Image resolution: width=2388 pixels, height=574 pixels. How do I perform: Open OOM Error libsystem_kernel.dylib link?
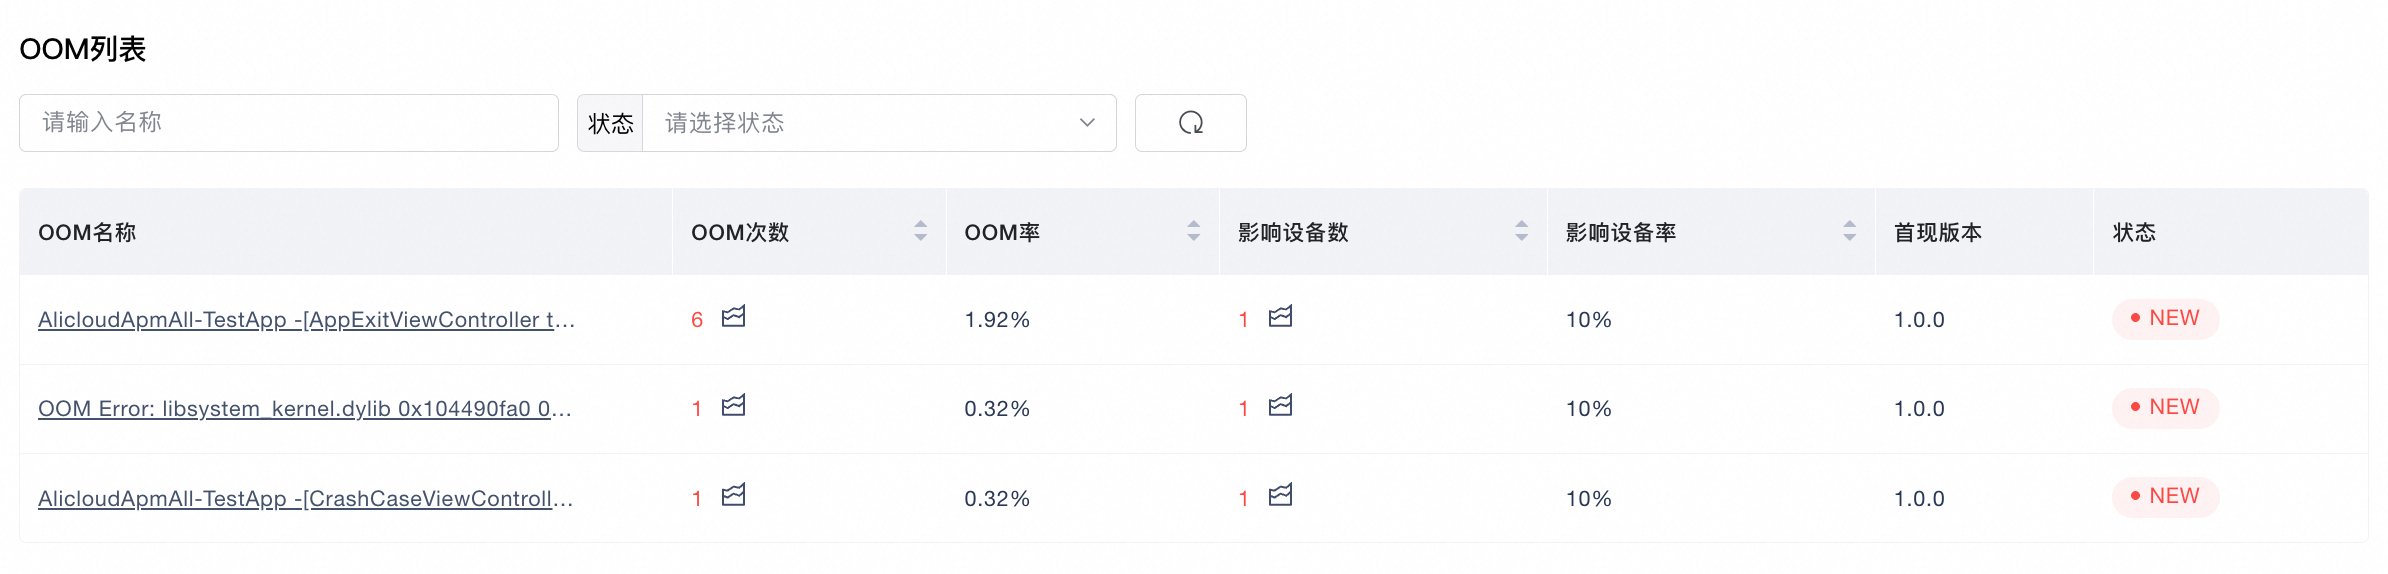coord(304,409)
